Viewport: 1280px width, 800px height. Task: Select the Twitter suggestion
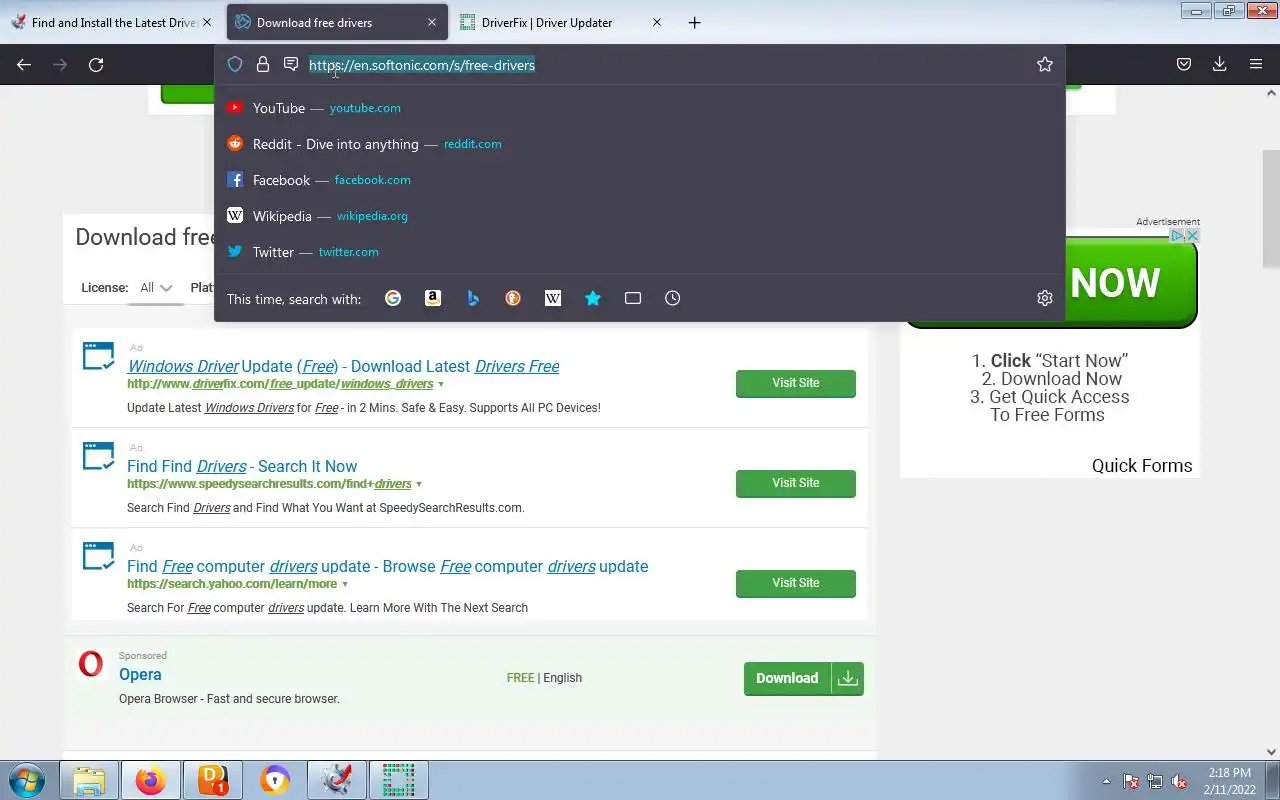pos(640,252)
